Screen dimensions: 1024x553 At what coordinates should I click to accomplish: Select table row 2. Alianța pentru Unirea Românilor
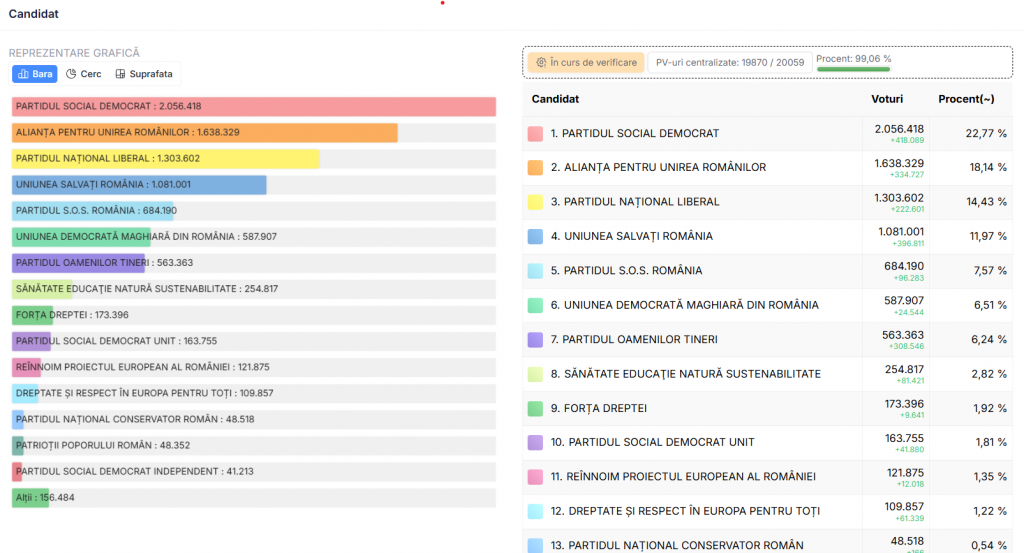tap(767, 168)
